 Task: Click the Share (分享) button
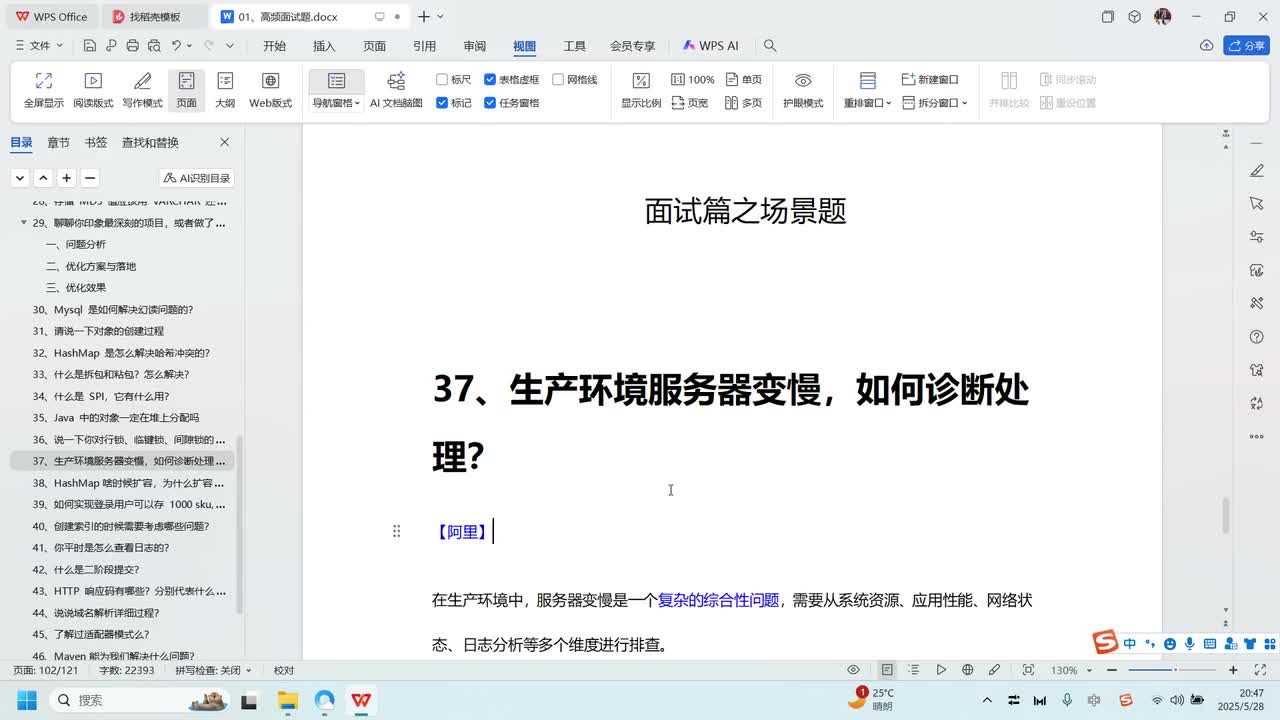click(x=1246, y=46)
